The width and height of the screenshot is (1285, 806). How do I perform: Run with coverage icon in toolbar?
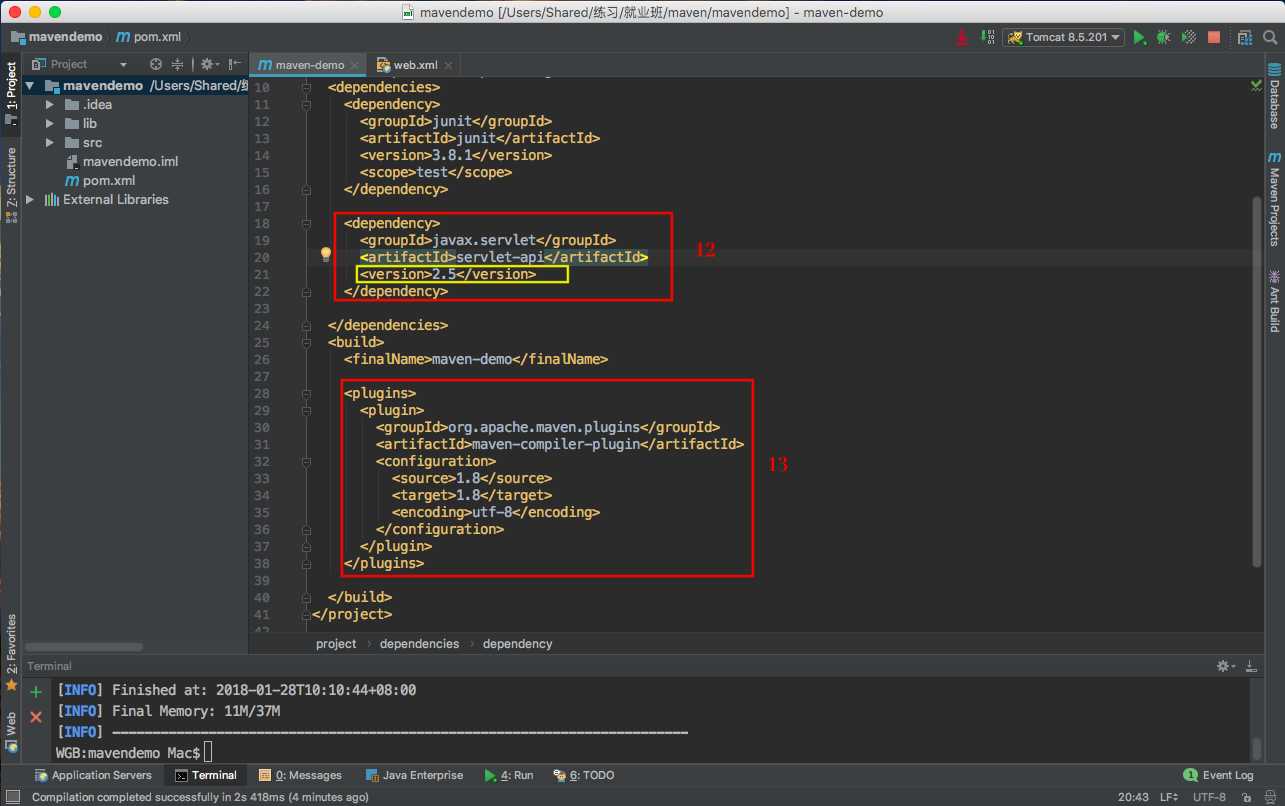pyautogui.click(x=1189, y=37)
